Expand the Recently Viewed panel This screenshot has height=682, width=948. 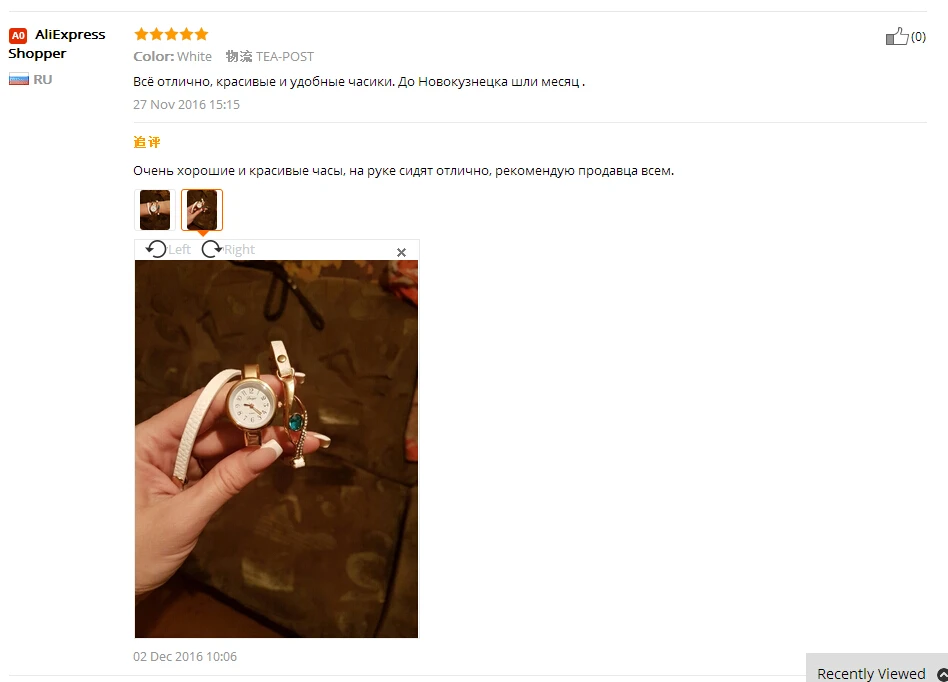877,670
